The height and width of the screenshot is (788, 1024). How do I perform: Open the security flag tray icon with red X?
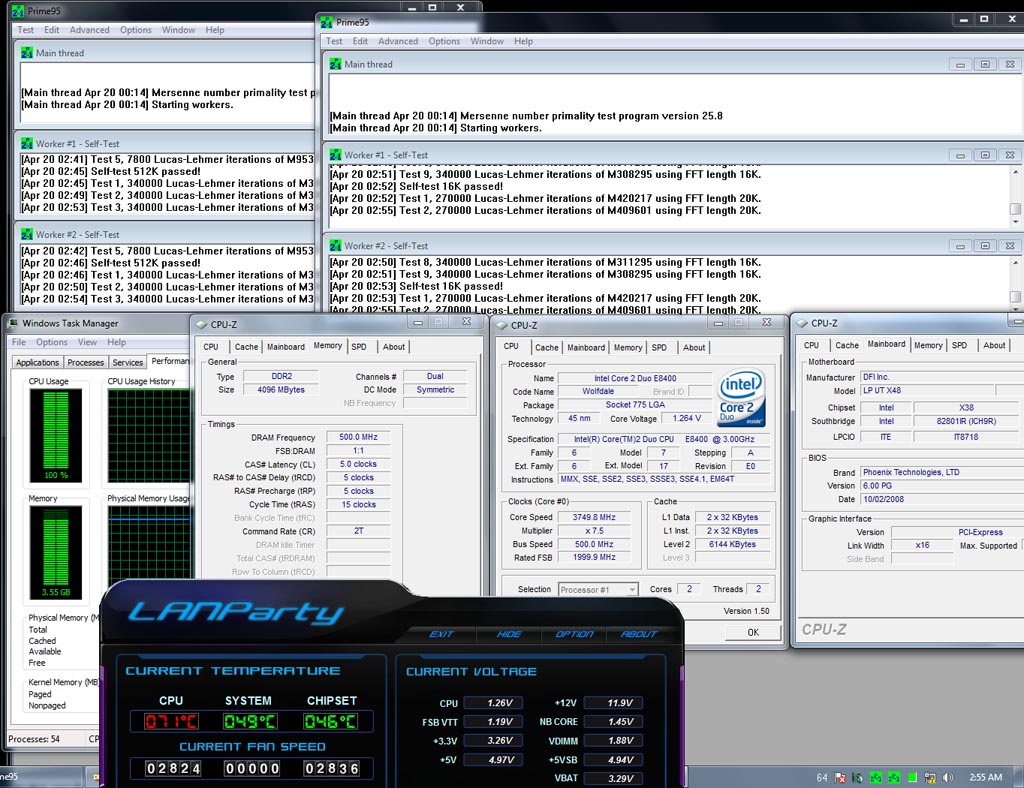click(x=840, y=778)
